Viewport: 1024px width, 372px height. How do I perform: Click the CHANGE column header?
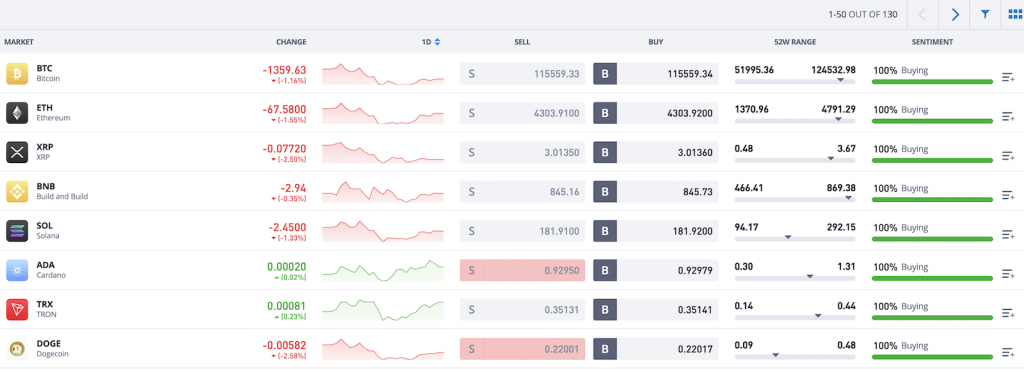click(291, 42)
